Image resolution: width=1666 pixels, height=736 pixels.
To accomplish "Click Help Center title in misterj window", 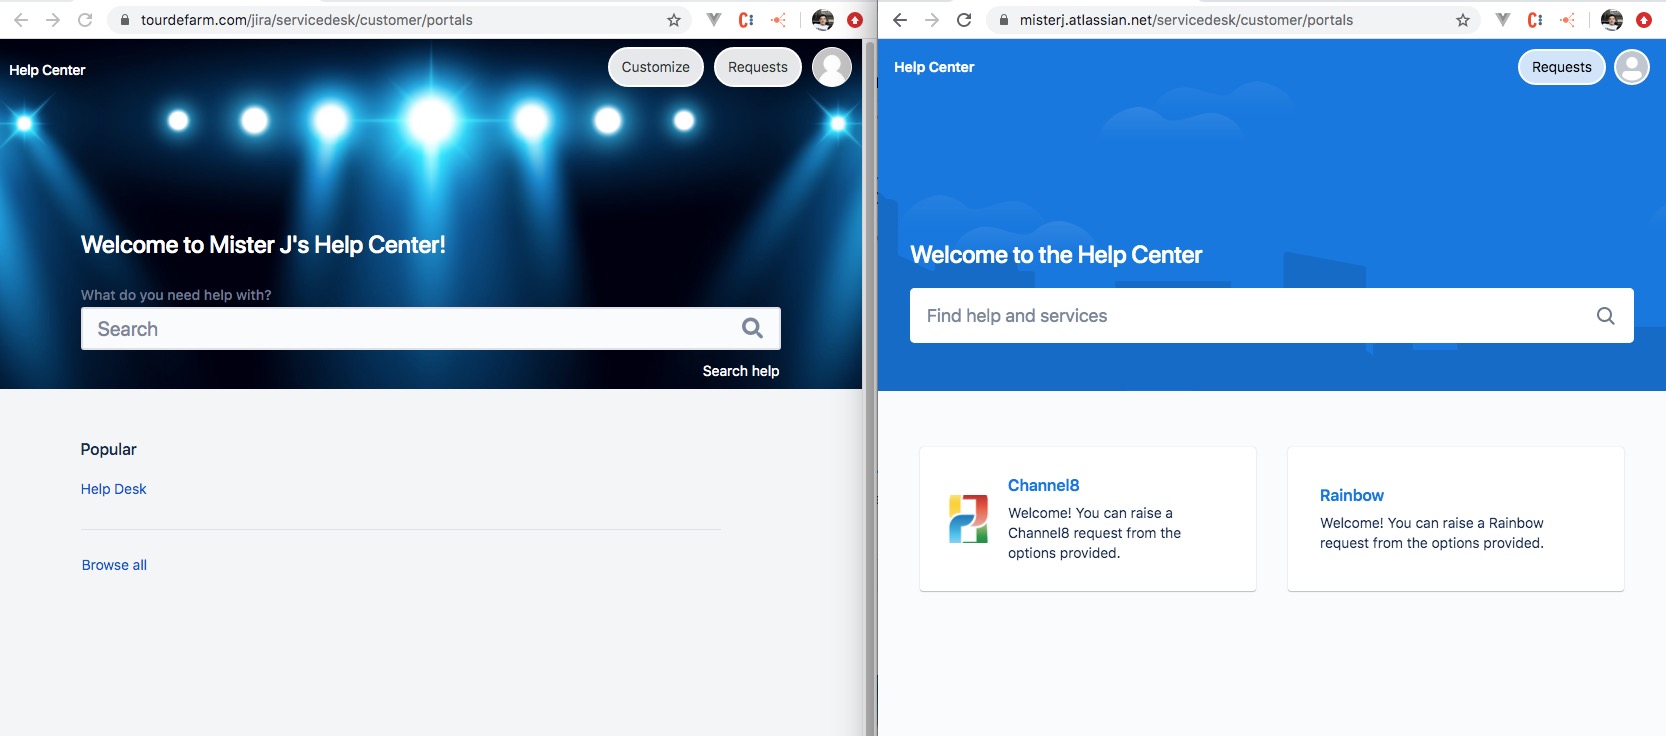I will point(934,67).
